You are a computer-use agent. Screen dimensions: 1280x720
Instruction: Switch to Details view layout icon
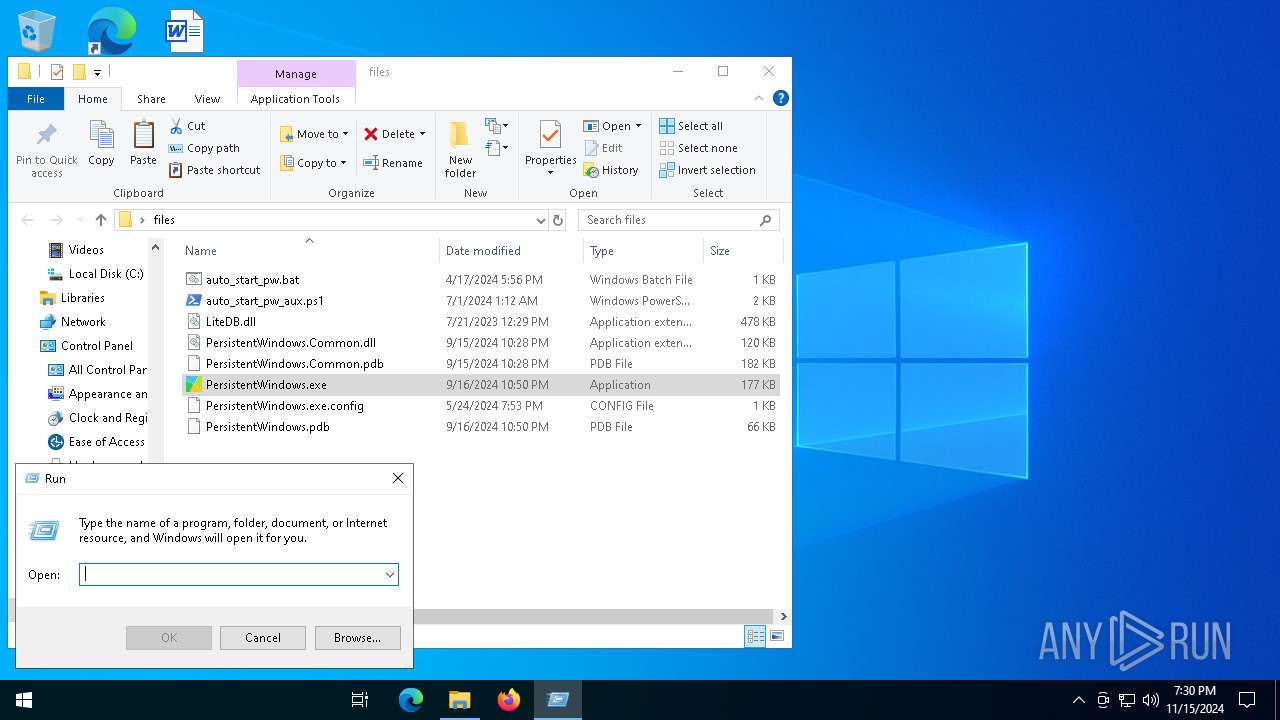point(756,636)
